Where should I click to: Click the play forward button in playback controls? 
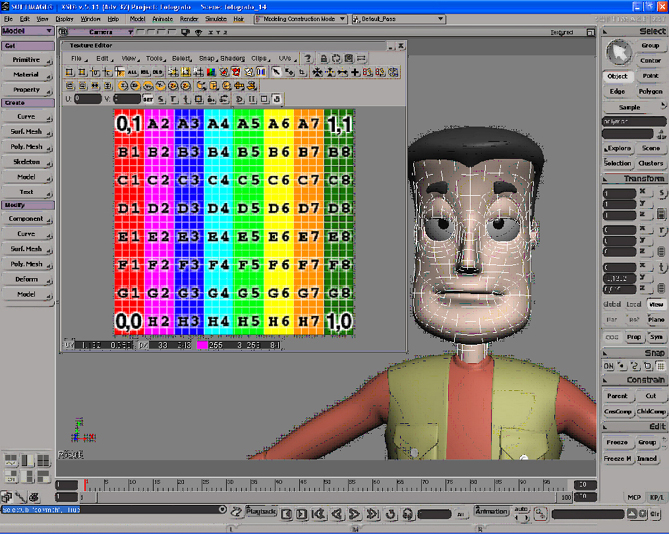tap(355, 514)
